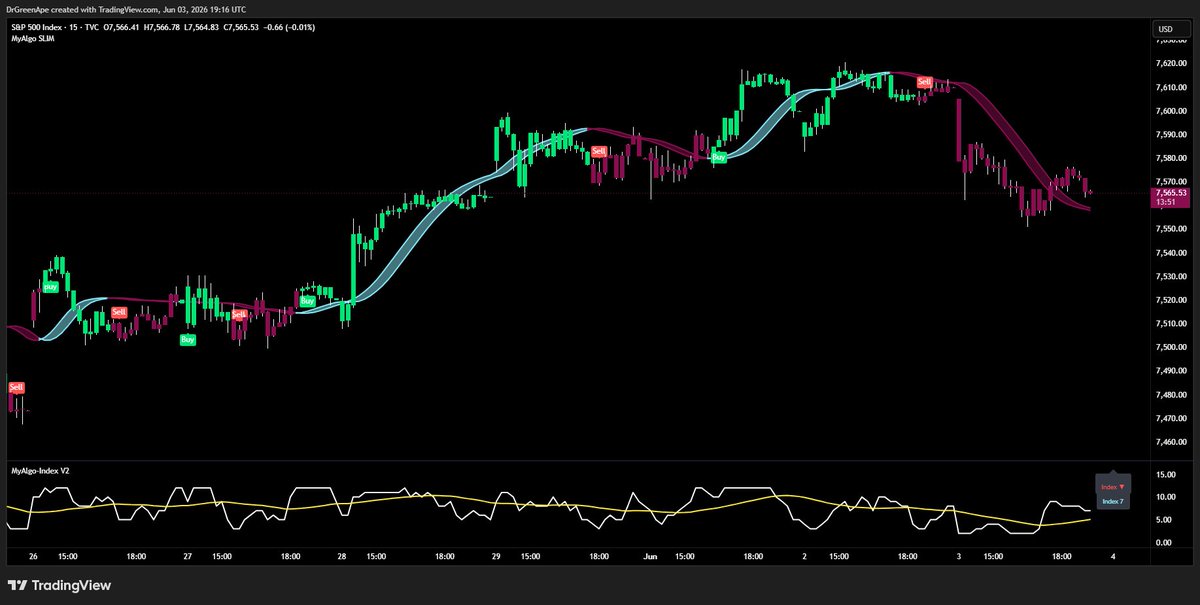Click the Buy marker on June 1

point(719,157)
